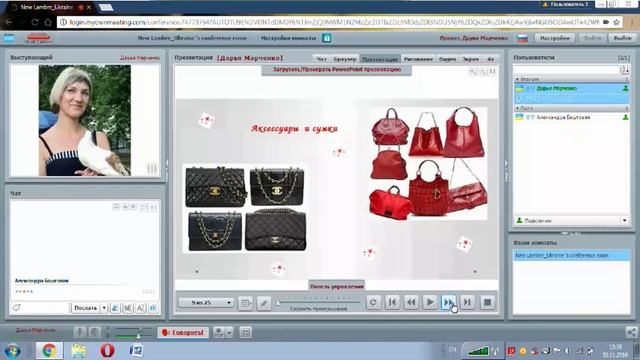Select 'New Lambre_Ukraine's conference room' in rooms list
Image resolution: width=640 pixels, height=360 pixels.
571,256
